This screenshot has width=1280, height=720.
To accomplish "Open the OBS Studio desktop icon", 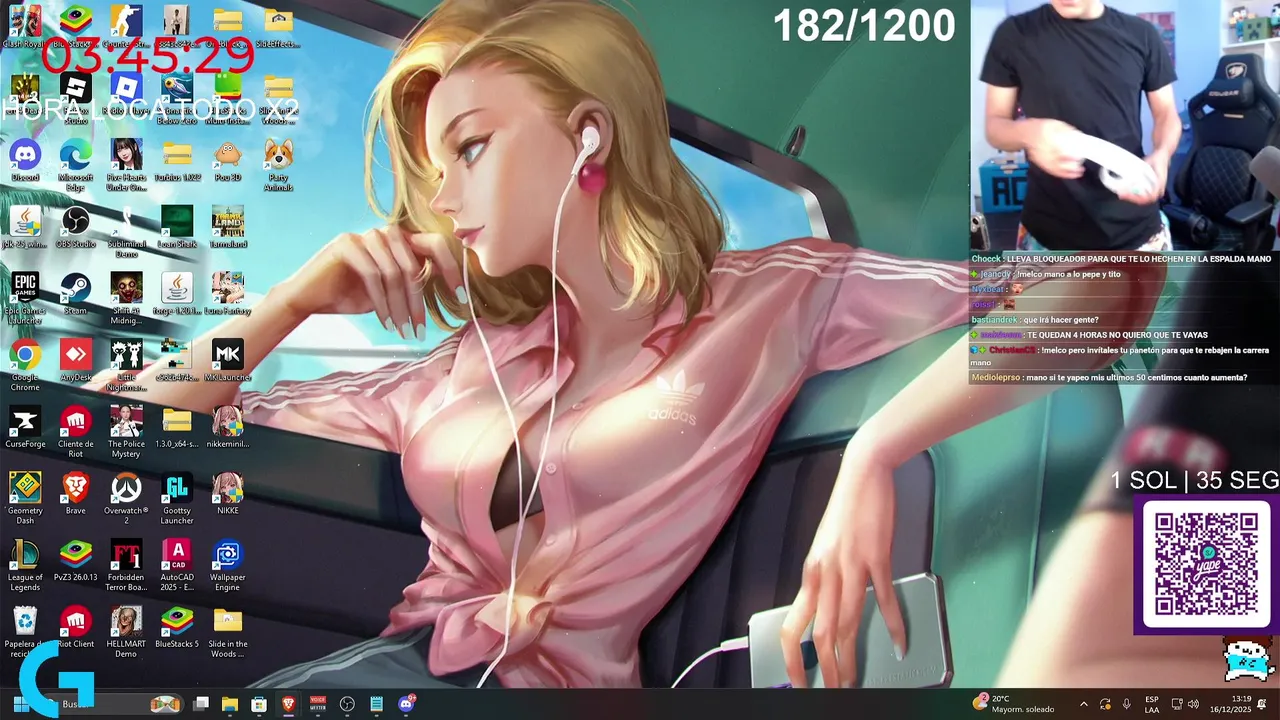I will (75, 227).
